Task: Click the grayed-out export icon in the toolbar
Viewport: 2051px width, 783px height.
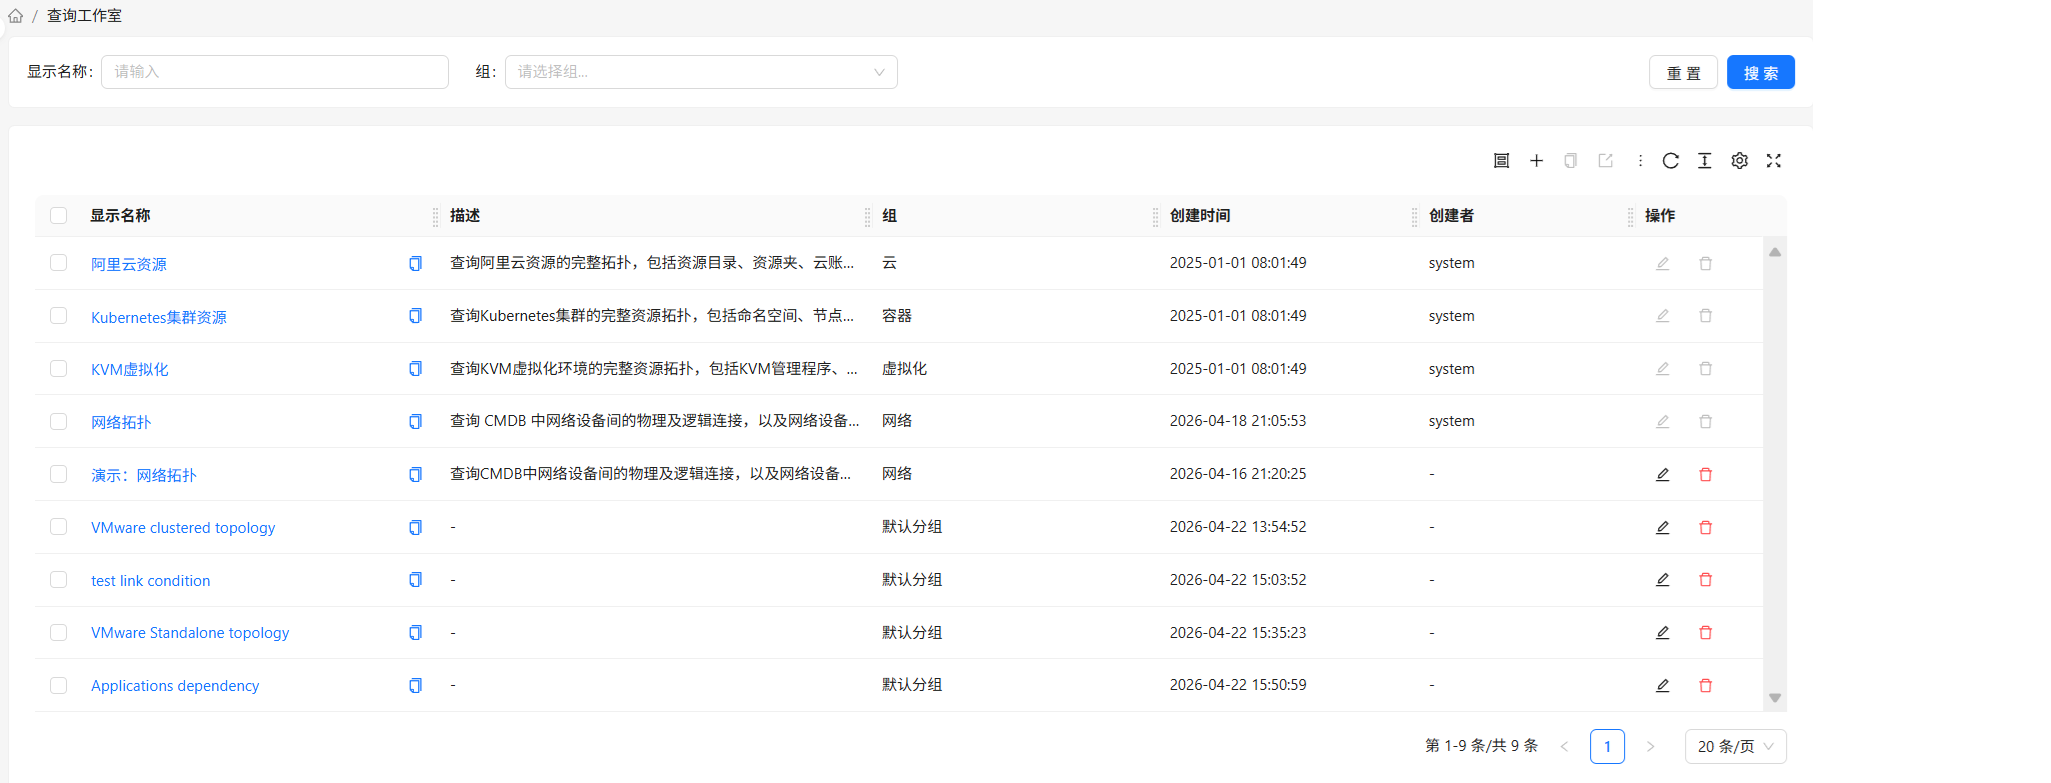Action: pyautogui.click(x=1606, y=161)
